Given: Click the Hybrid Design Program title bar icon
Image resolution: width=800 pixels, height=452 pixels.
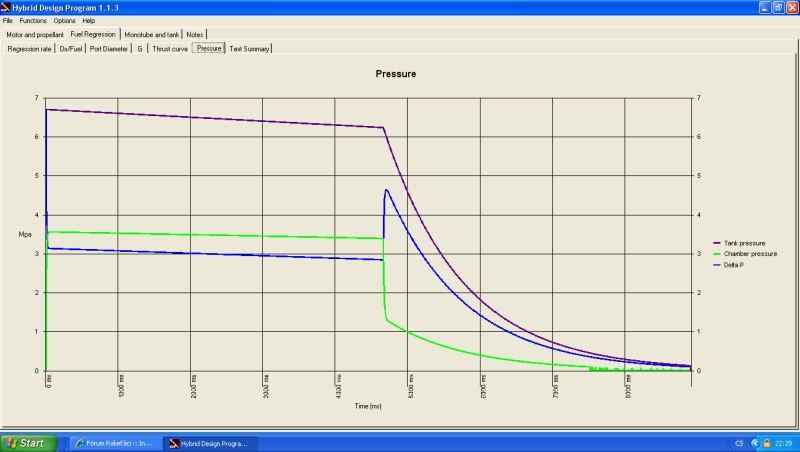Looking at the screenshot, I should pos(7,7).
